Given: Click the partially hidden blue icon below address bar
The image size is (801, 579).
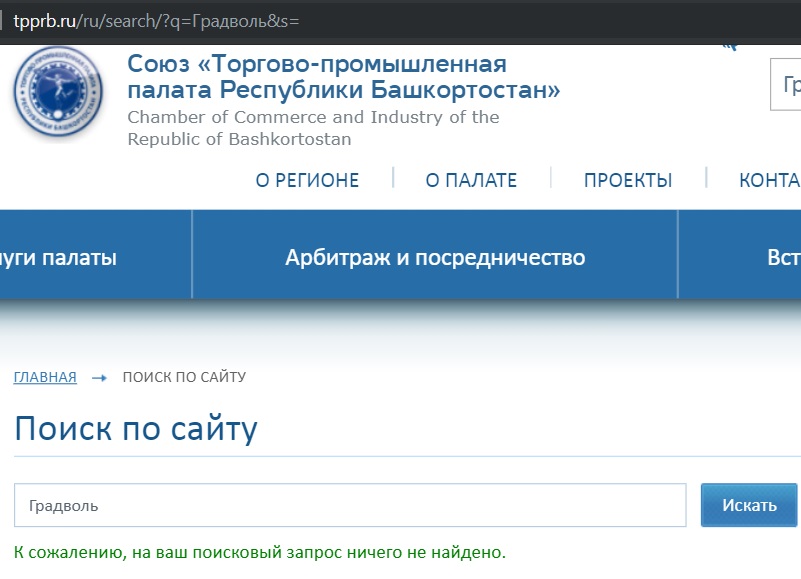Looking at the screenshot, I should (729, 46).
